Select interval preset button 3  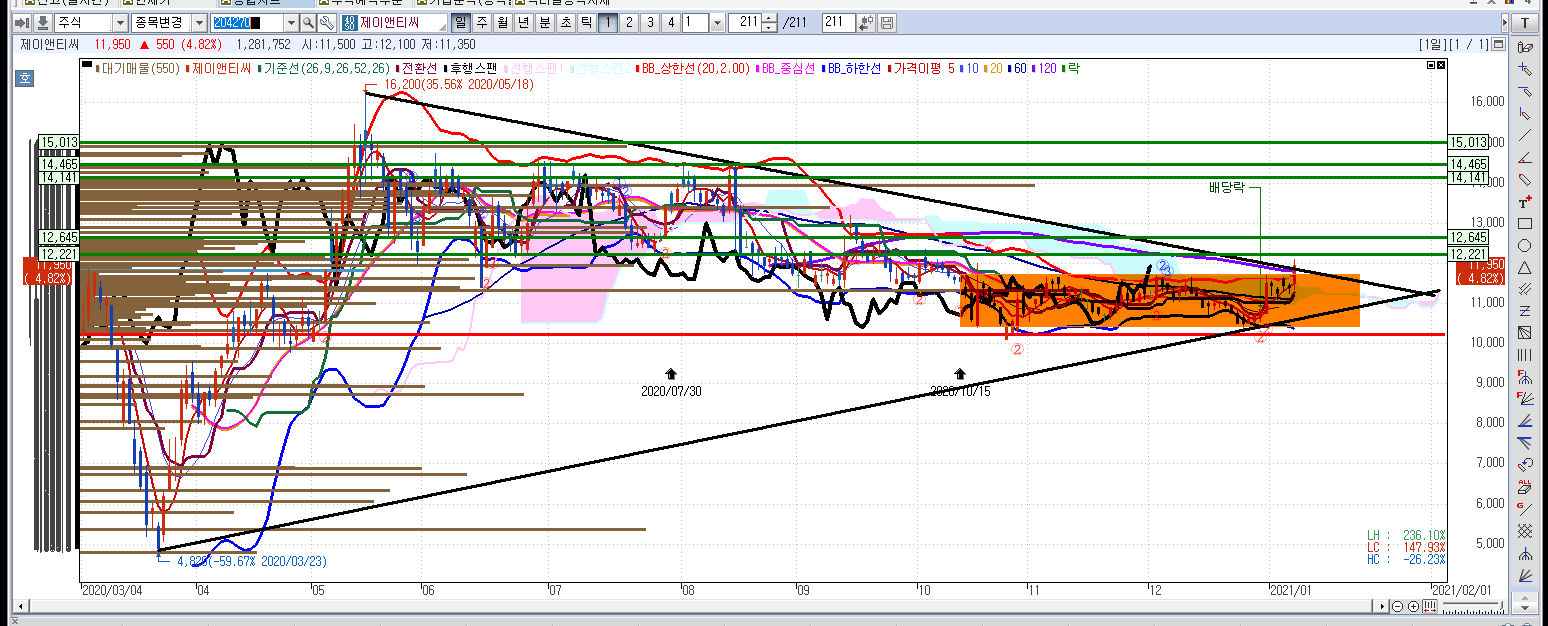pos(650,22)
